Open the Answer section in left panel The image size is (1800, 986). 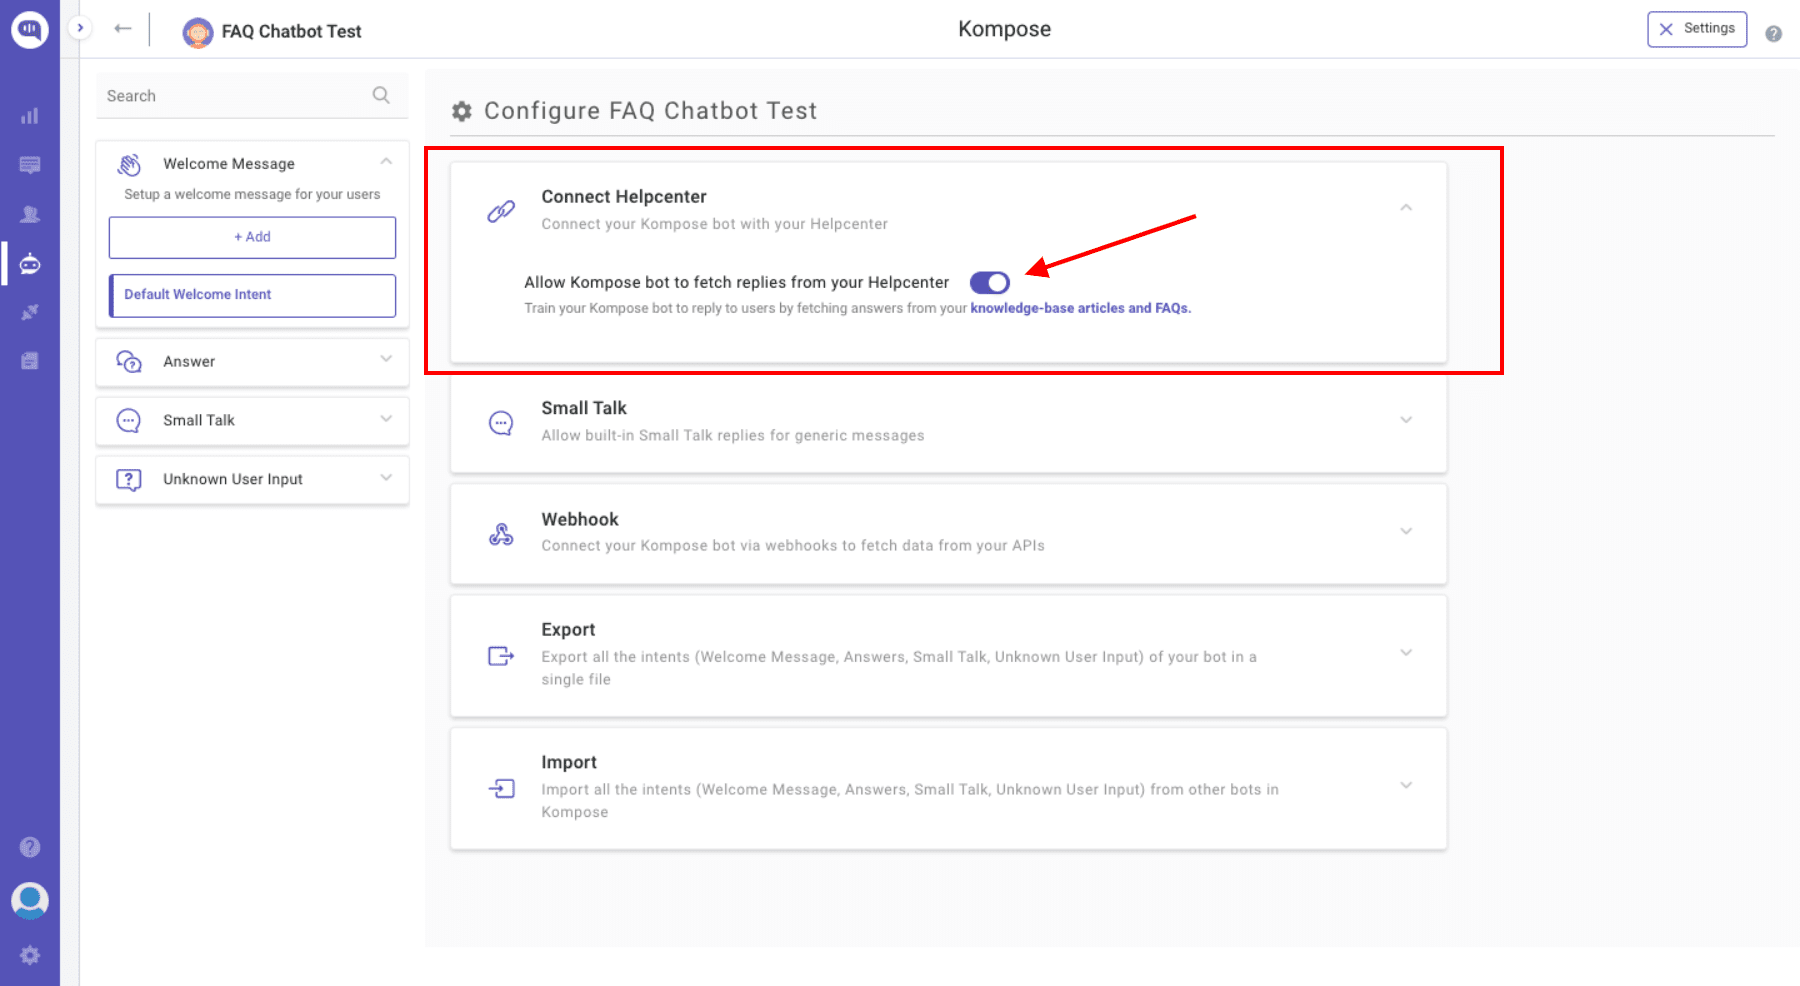[x=251, y=361]
